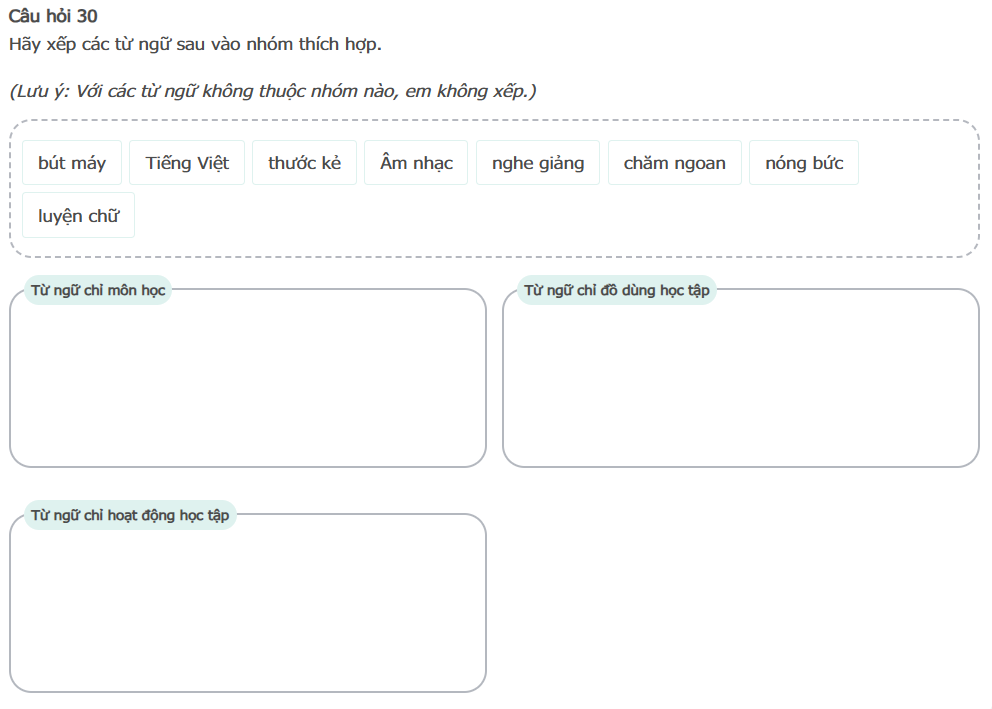Click the instruction text 'Hãy xếp các từ ngữ'
Image resolution: width=992 pixels, height=709 pixels.
[x=195, y=44]
